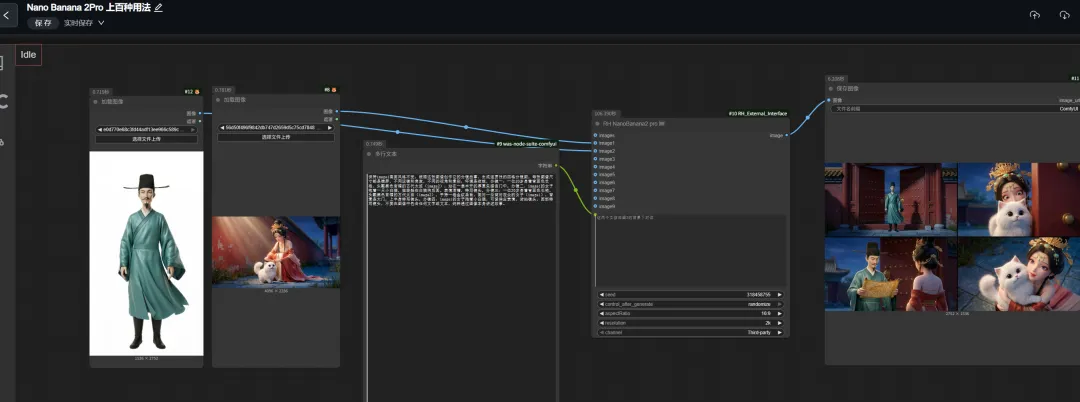The height and width of the screenshot is (402, 1080).
Task: Click #10 RH_External_Interface badge
Action: point(758,114)
